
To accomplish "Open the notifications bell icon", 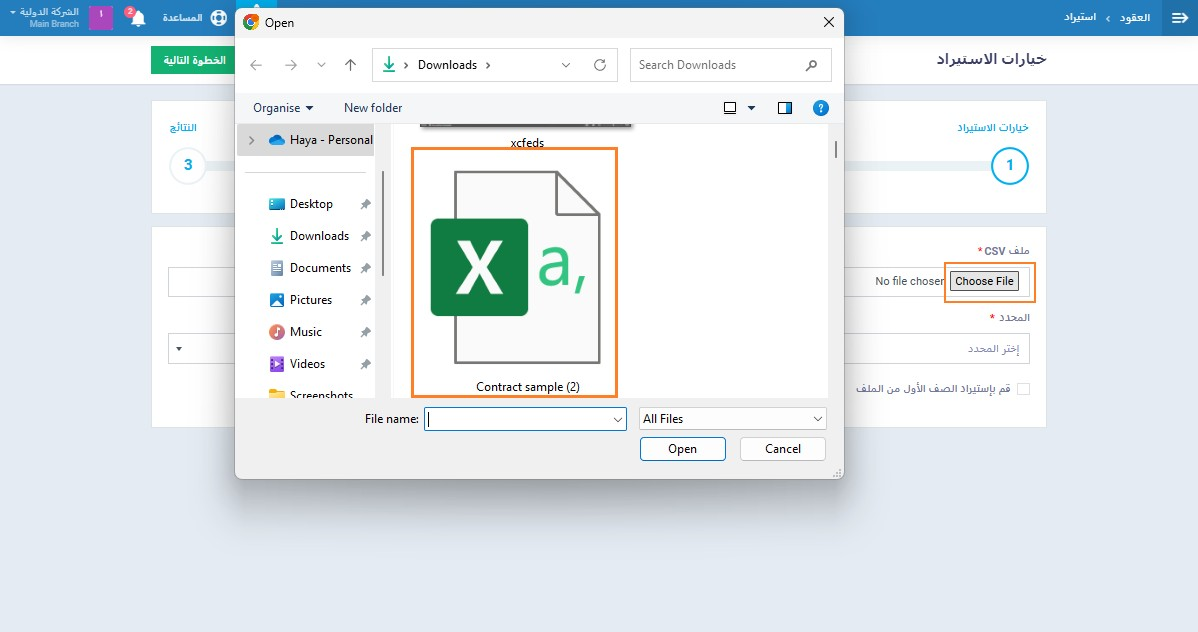I will (x=138, y=18).
